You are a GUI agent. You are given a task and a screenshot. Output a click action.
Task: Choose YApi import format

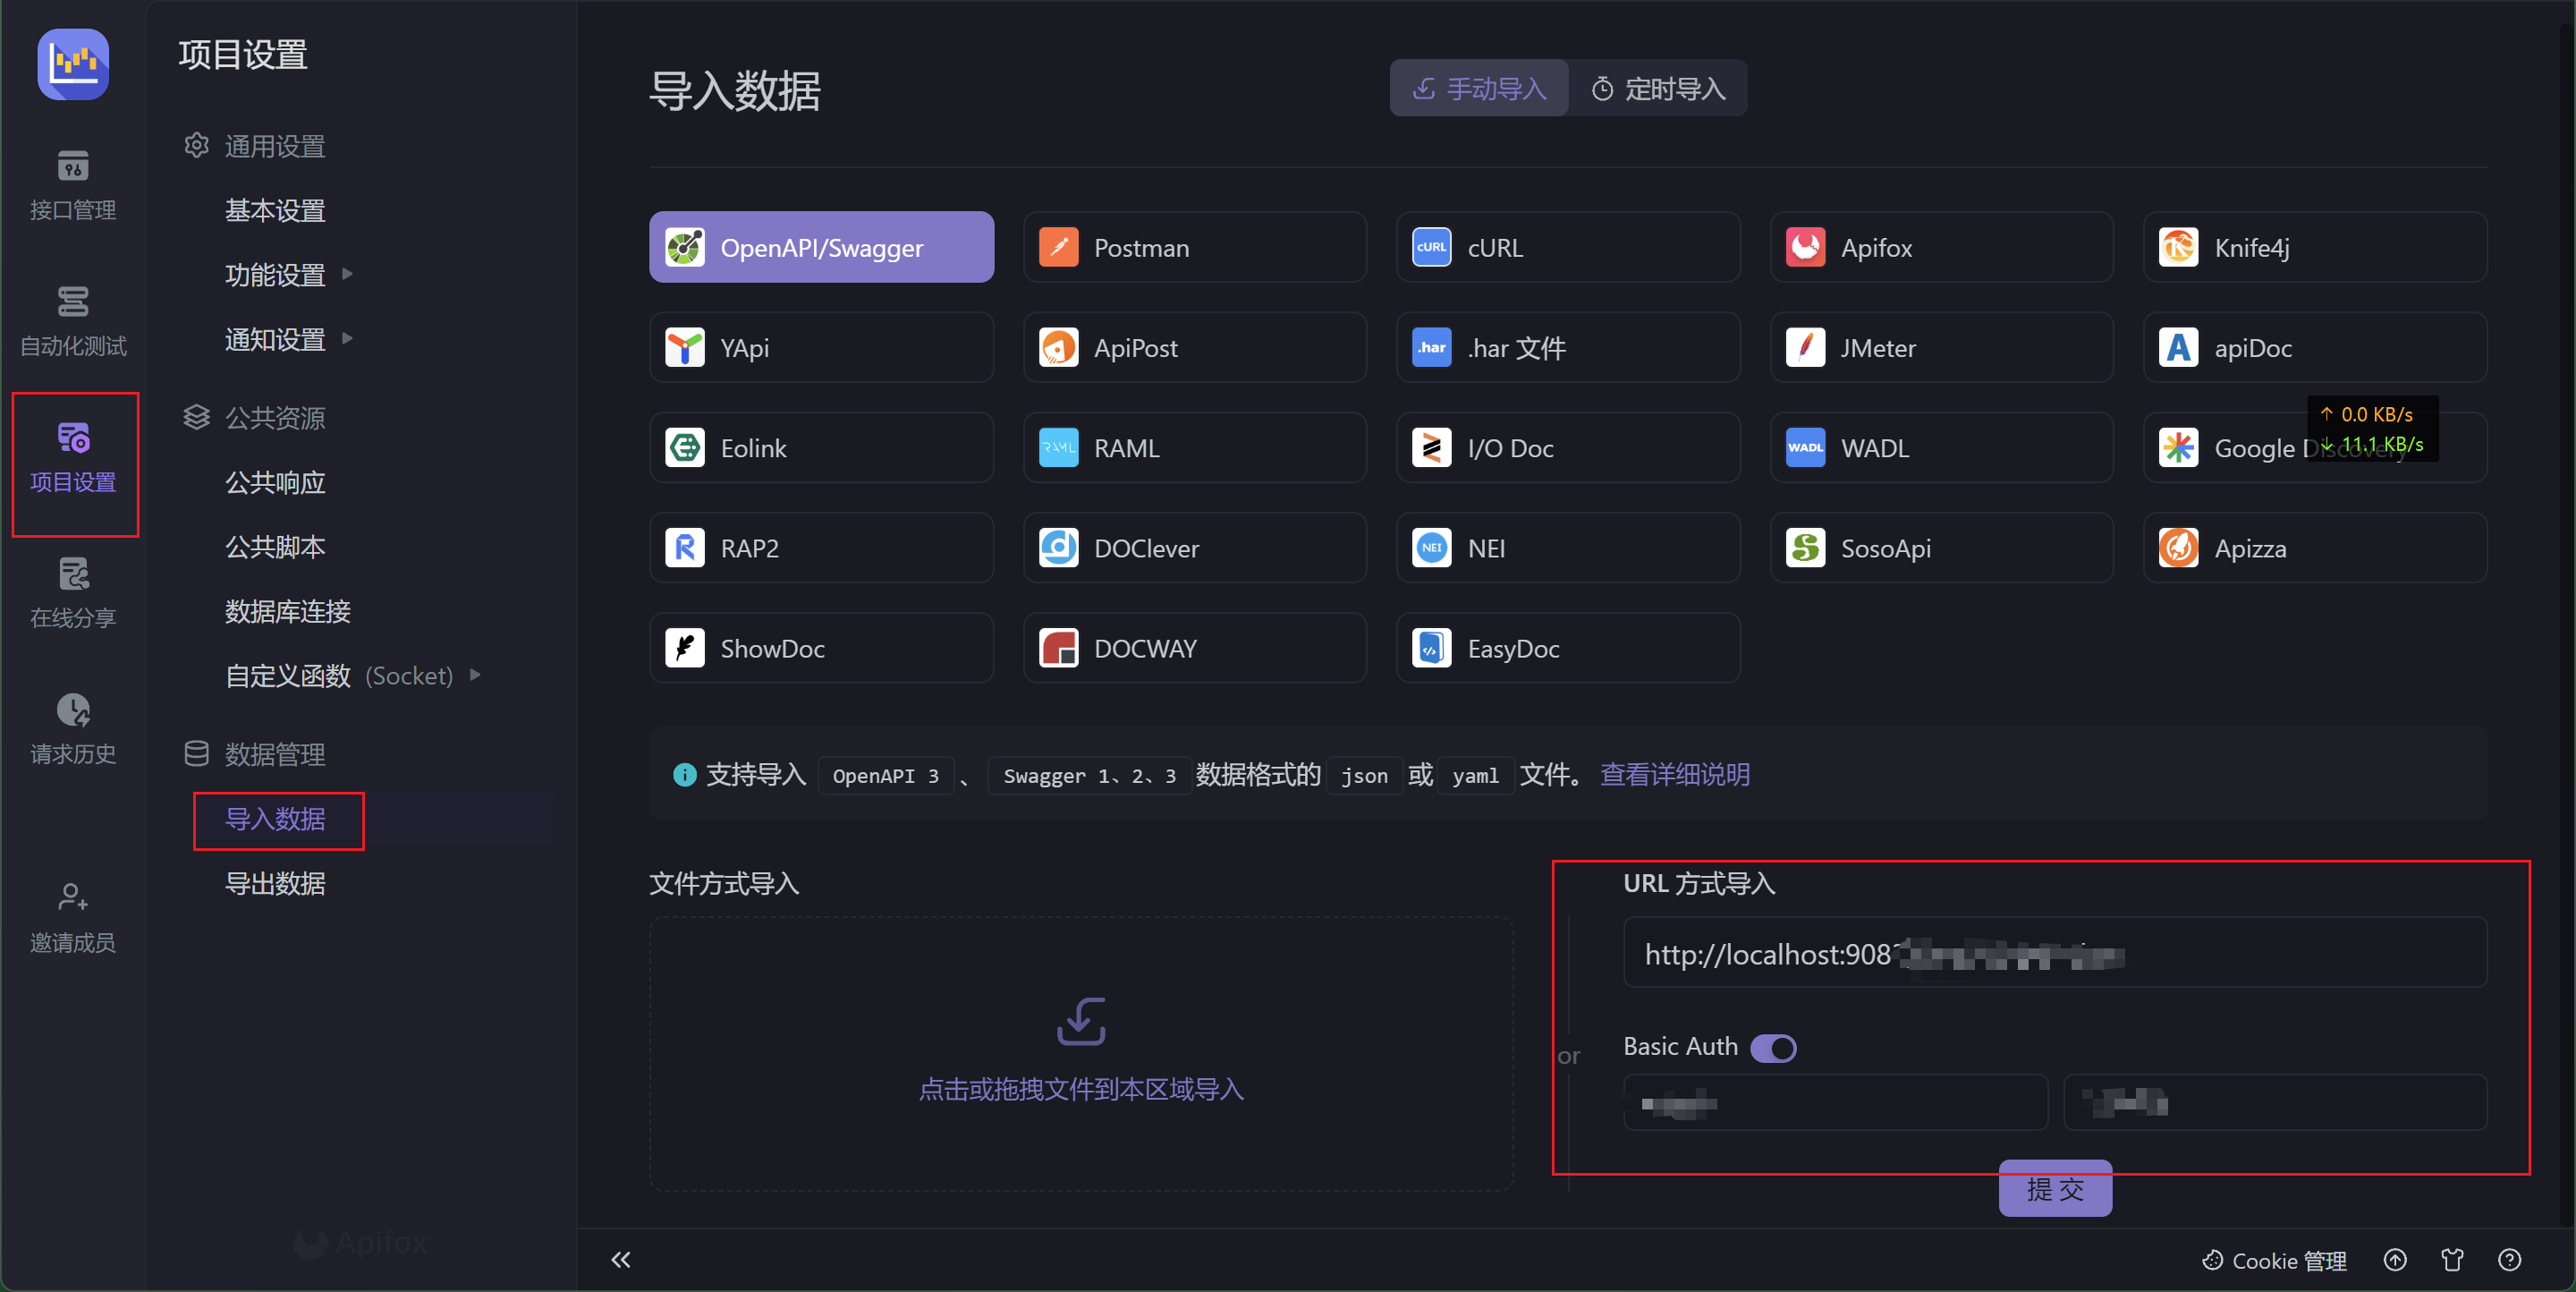[x=821, y=347]
